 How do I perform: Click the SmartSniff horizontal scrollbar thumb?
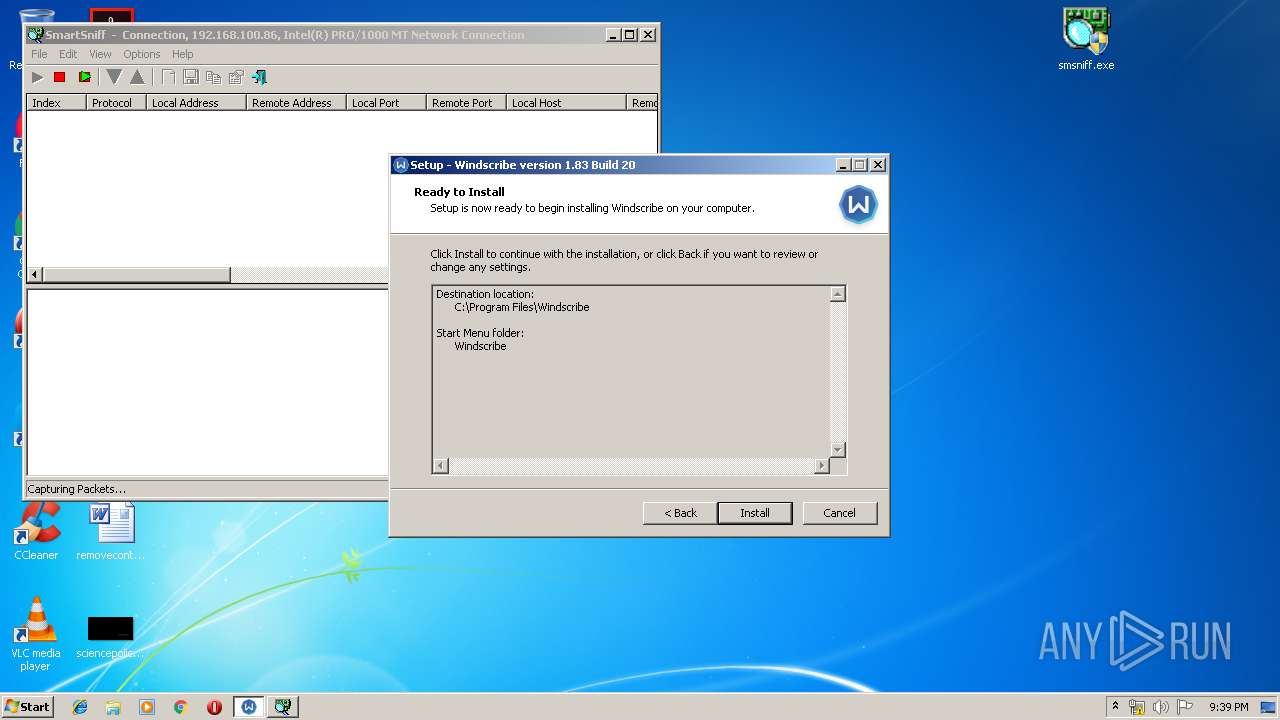(x=137, y=274)
